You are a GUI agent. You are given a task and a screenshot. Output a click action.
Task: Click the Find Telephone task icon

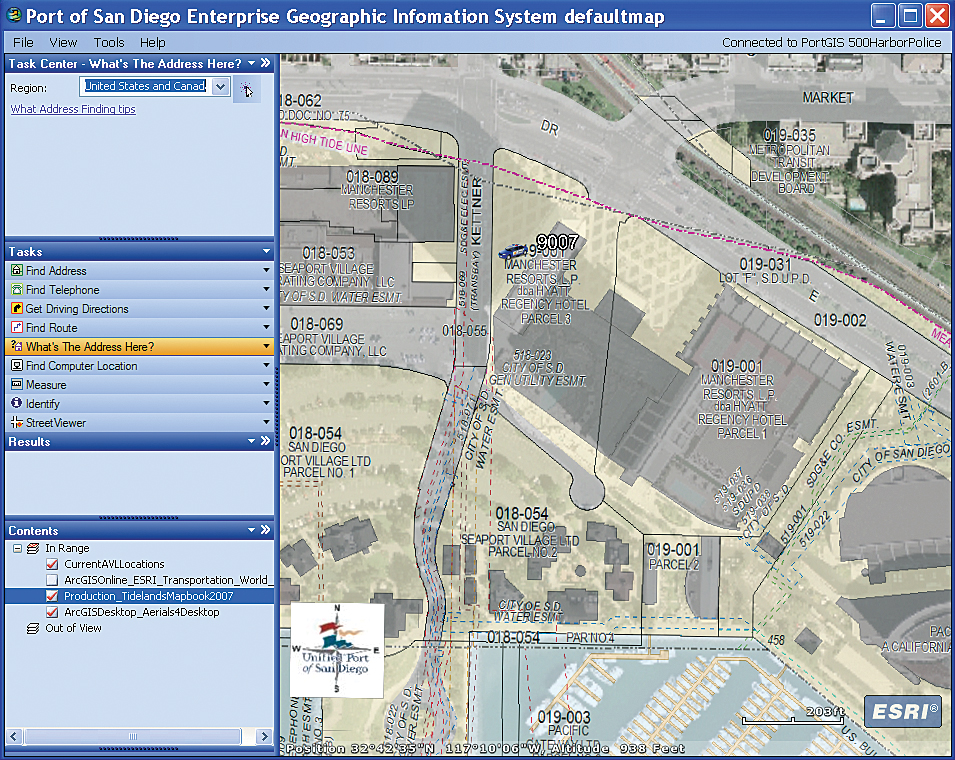[x=16, y=289]
